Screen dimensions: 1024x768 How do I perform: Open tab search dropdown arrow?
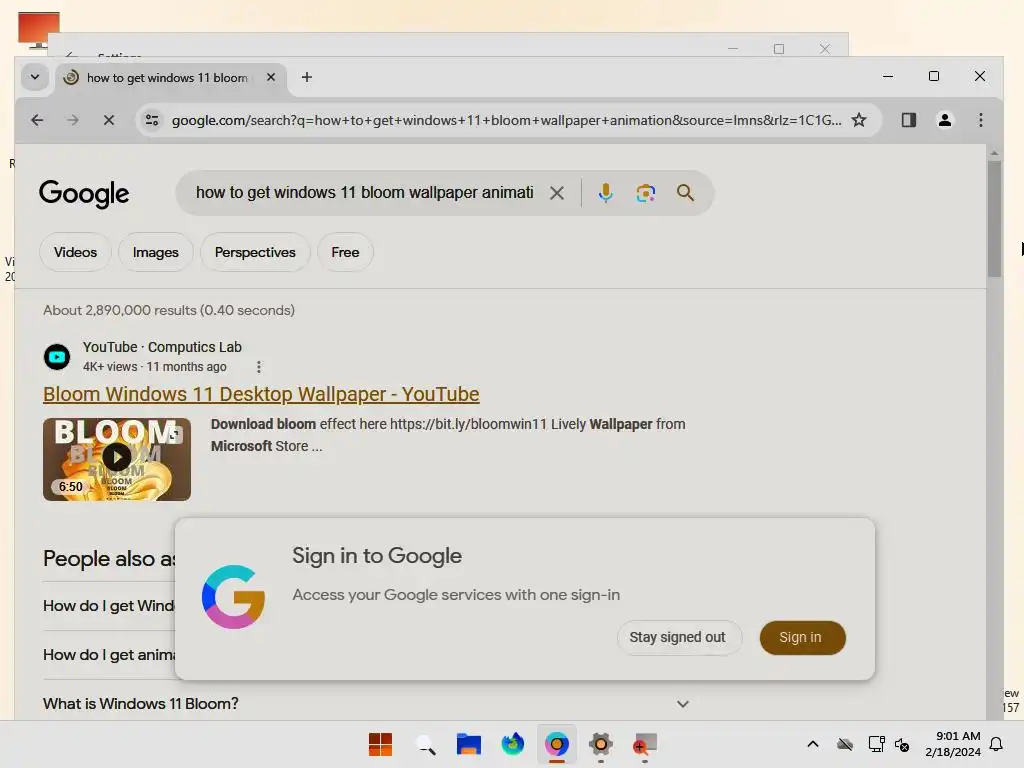[35, 77]
